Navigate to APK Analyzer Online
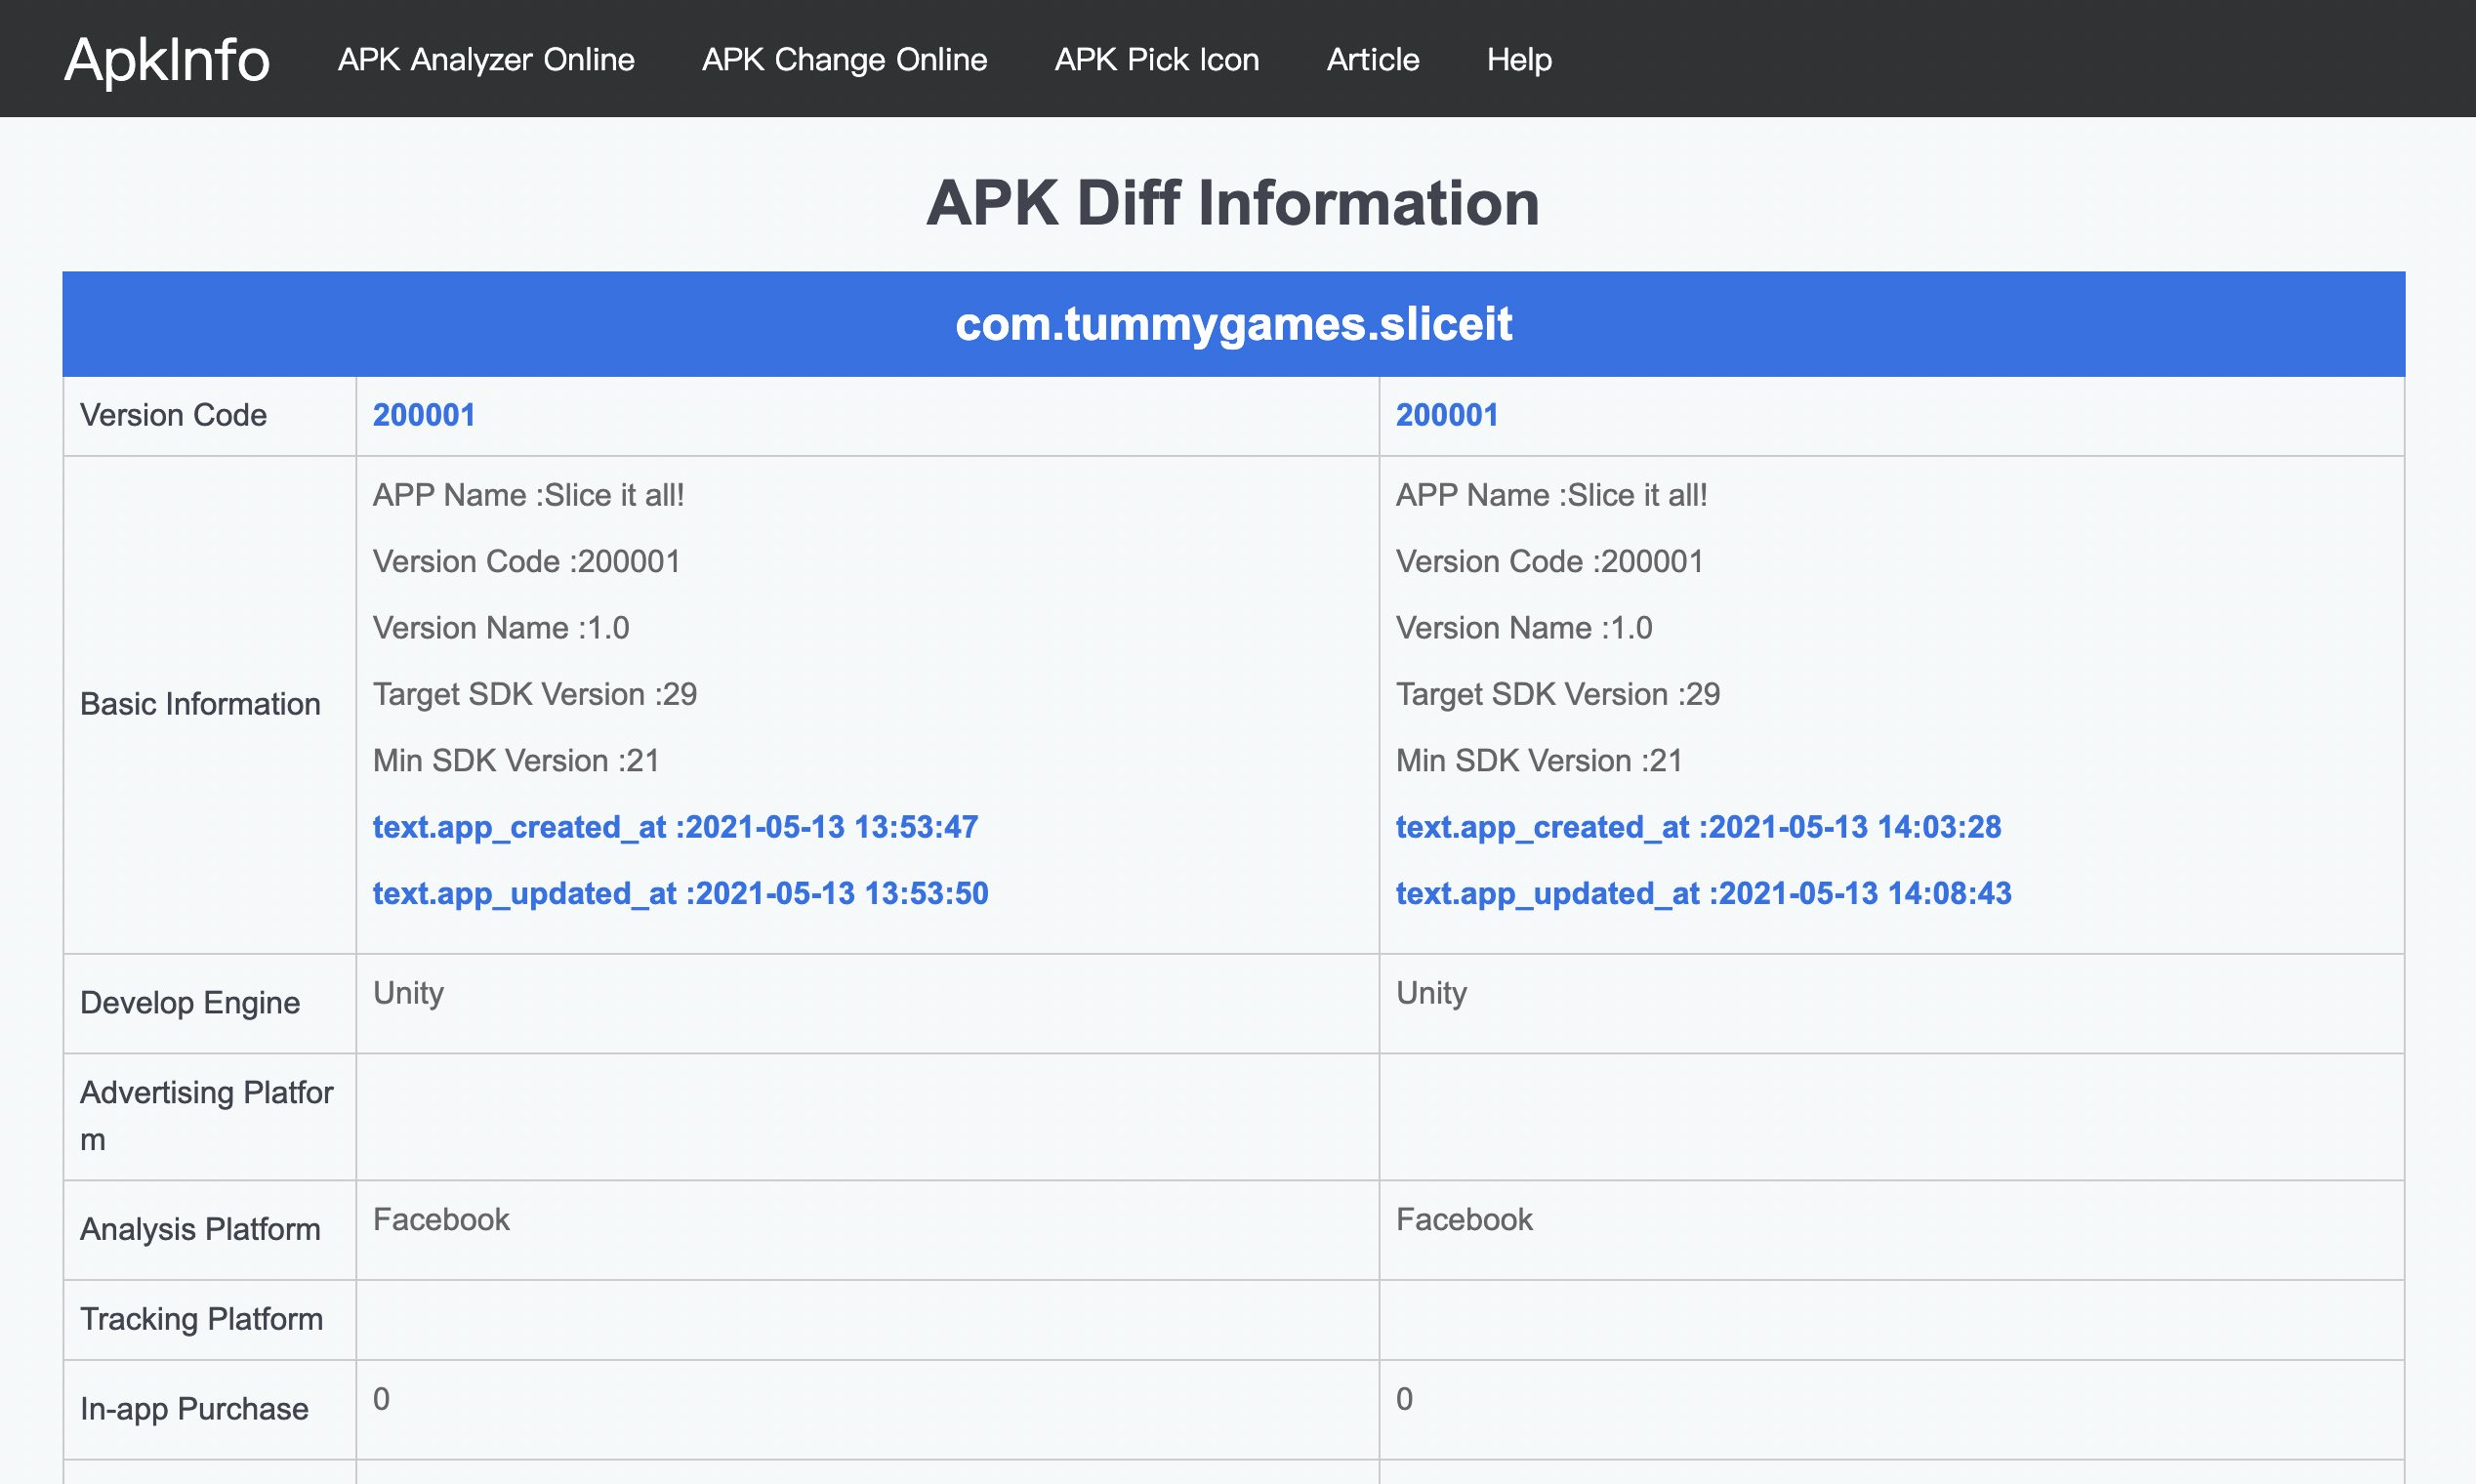The height and width of the screenshot is (1484, 2476). point(486,60)
